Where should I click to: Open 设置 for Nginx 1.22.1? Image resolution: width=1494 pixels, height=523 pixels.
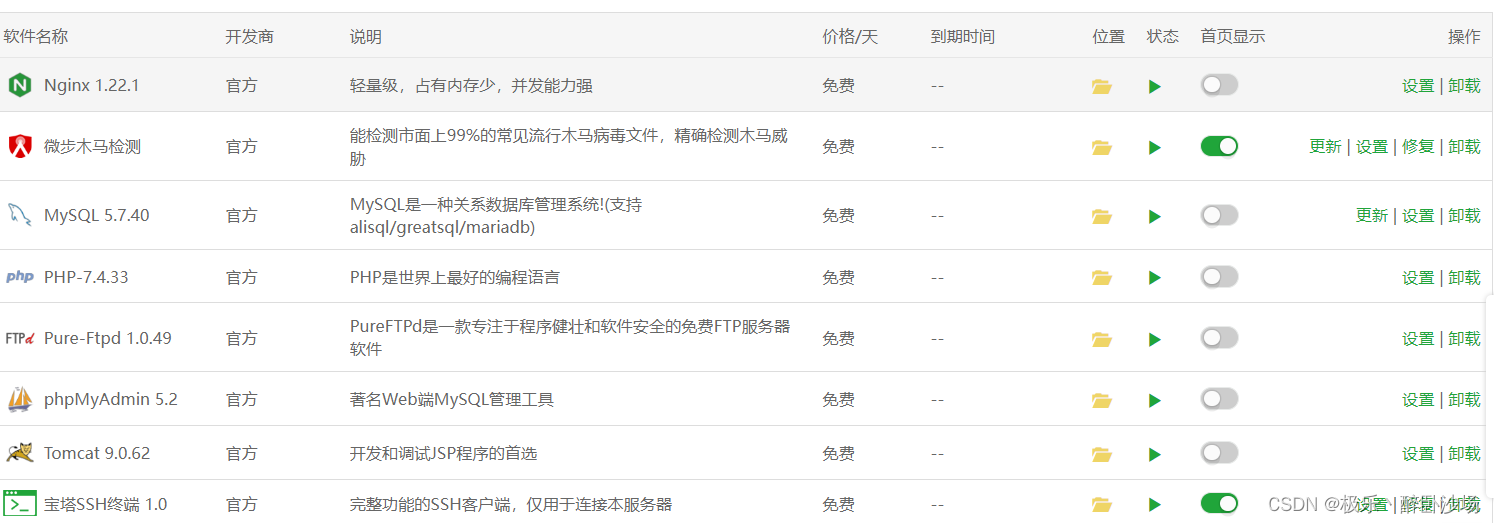pyautogui.click(x=1418, y=86)
